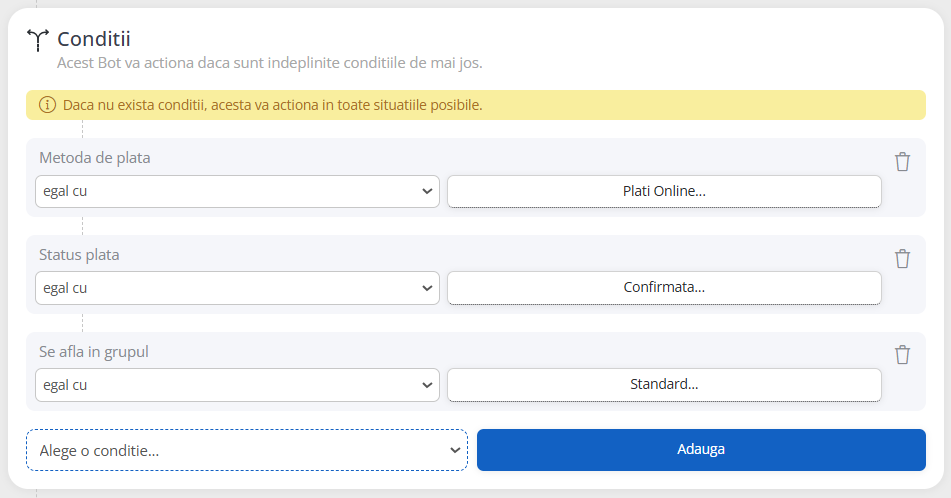Click the Se afla in grupul label

[94, 352]
